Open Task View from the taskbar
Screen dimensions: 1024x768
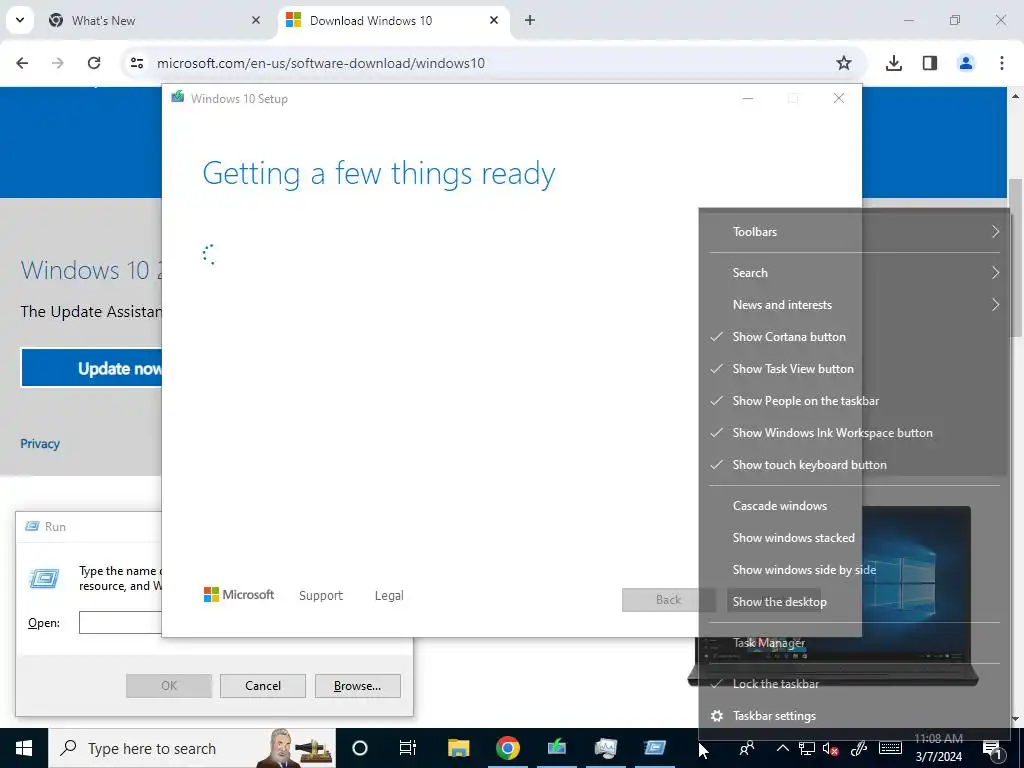pos(408,748)
